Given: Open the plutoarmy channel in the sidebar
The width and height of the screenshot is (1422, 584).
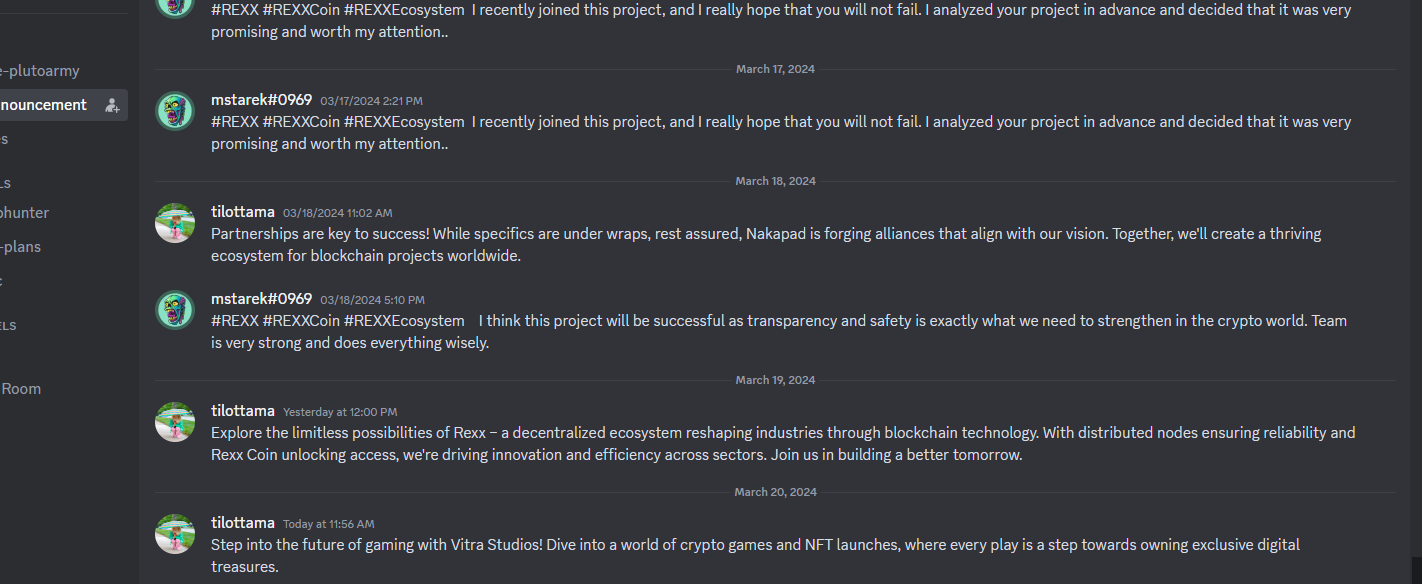Looking at the screenshot, I should point(40,71).
